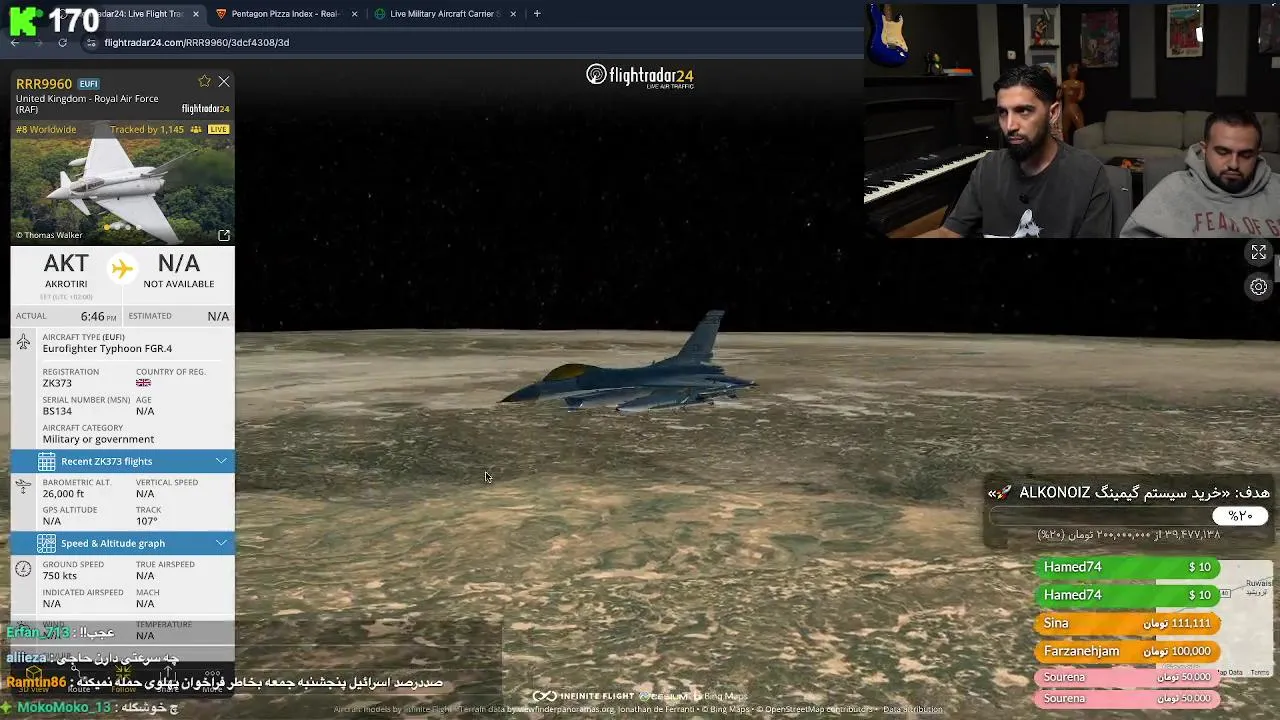Click the yellow airplane route icon
The height and width of the screenshot is (720, 1280).
point(122,268)
